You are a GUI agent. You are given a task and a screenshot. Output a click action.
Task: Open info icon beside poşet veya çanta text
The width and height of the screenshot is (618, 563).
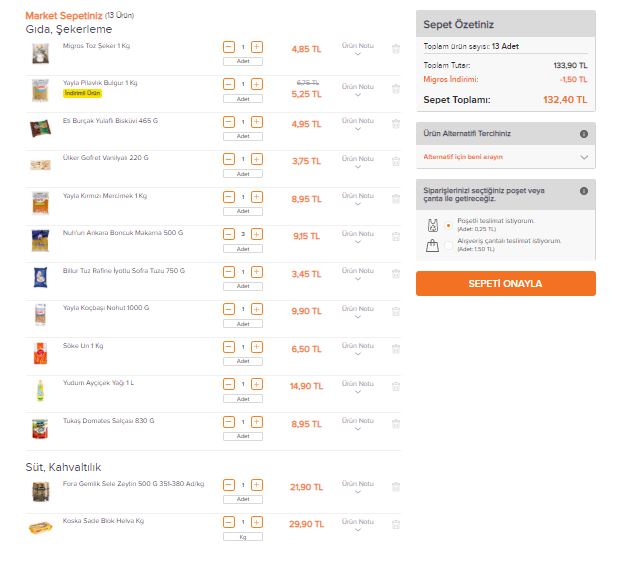[x=584, y=191]
